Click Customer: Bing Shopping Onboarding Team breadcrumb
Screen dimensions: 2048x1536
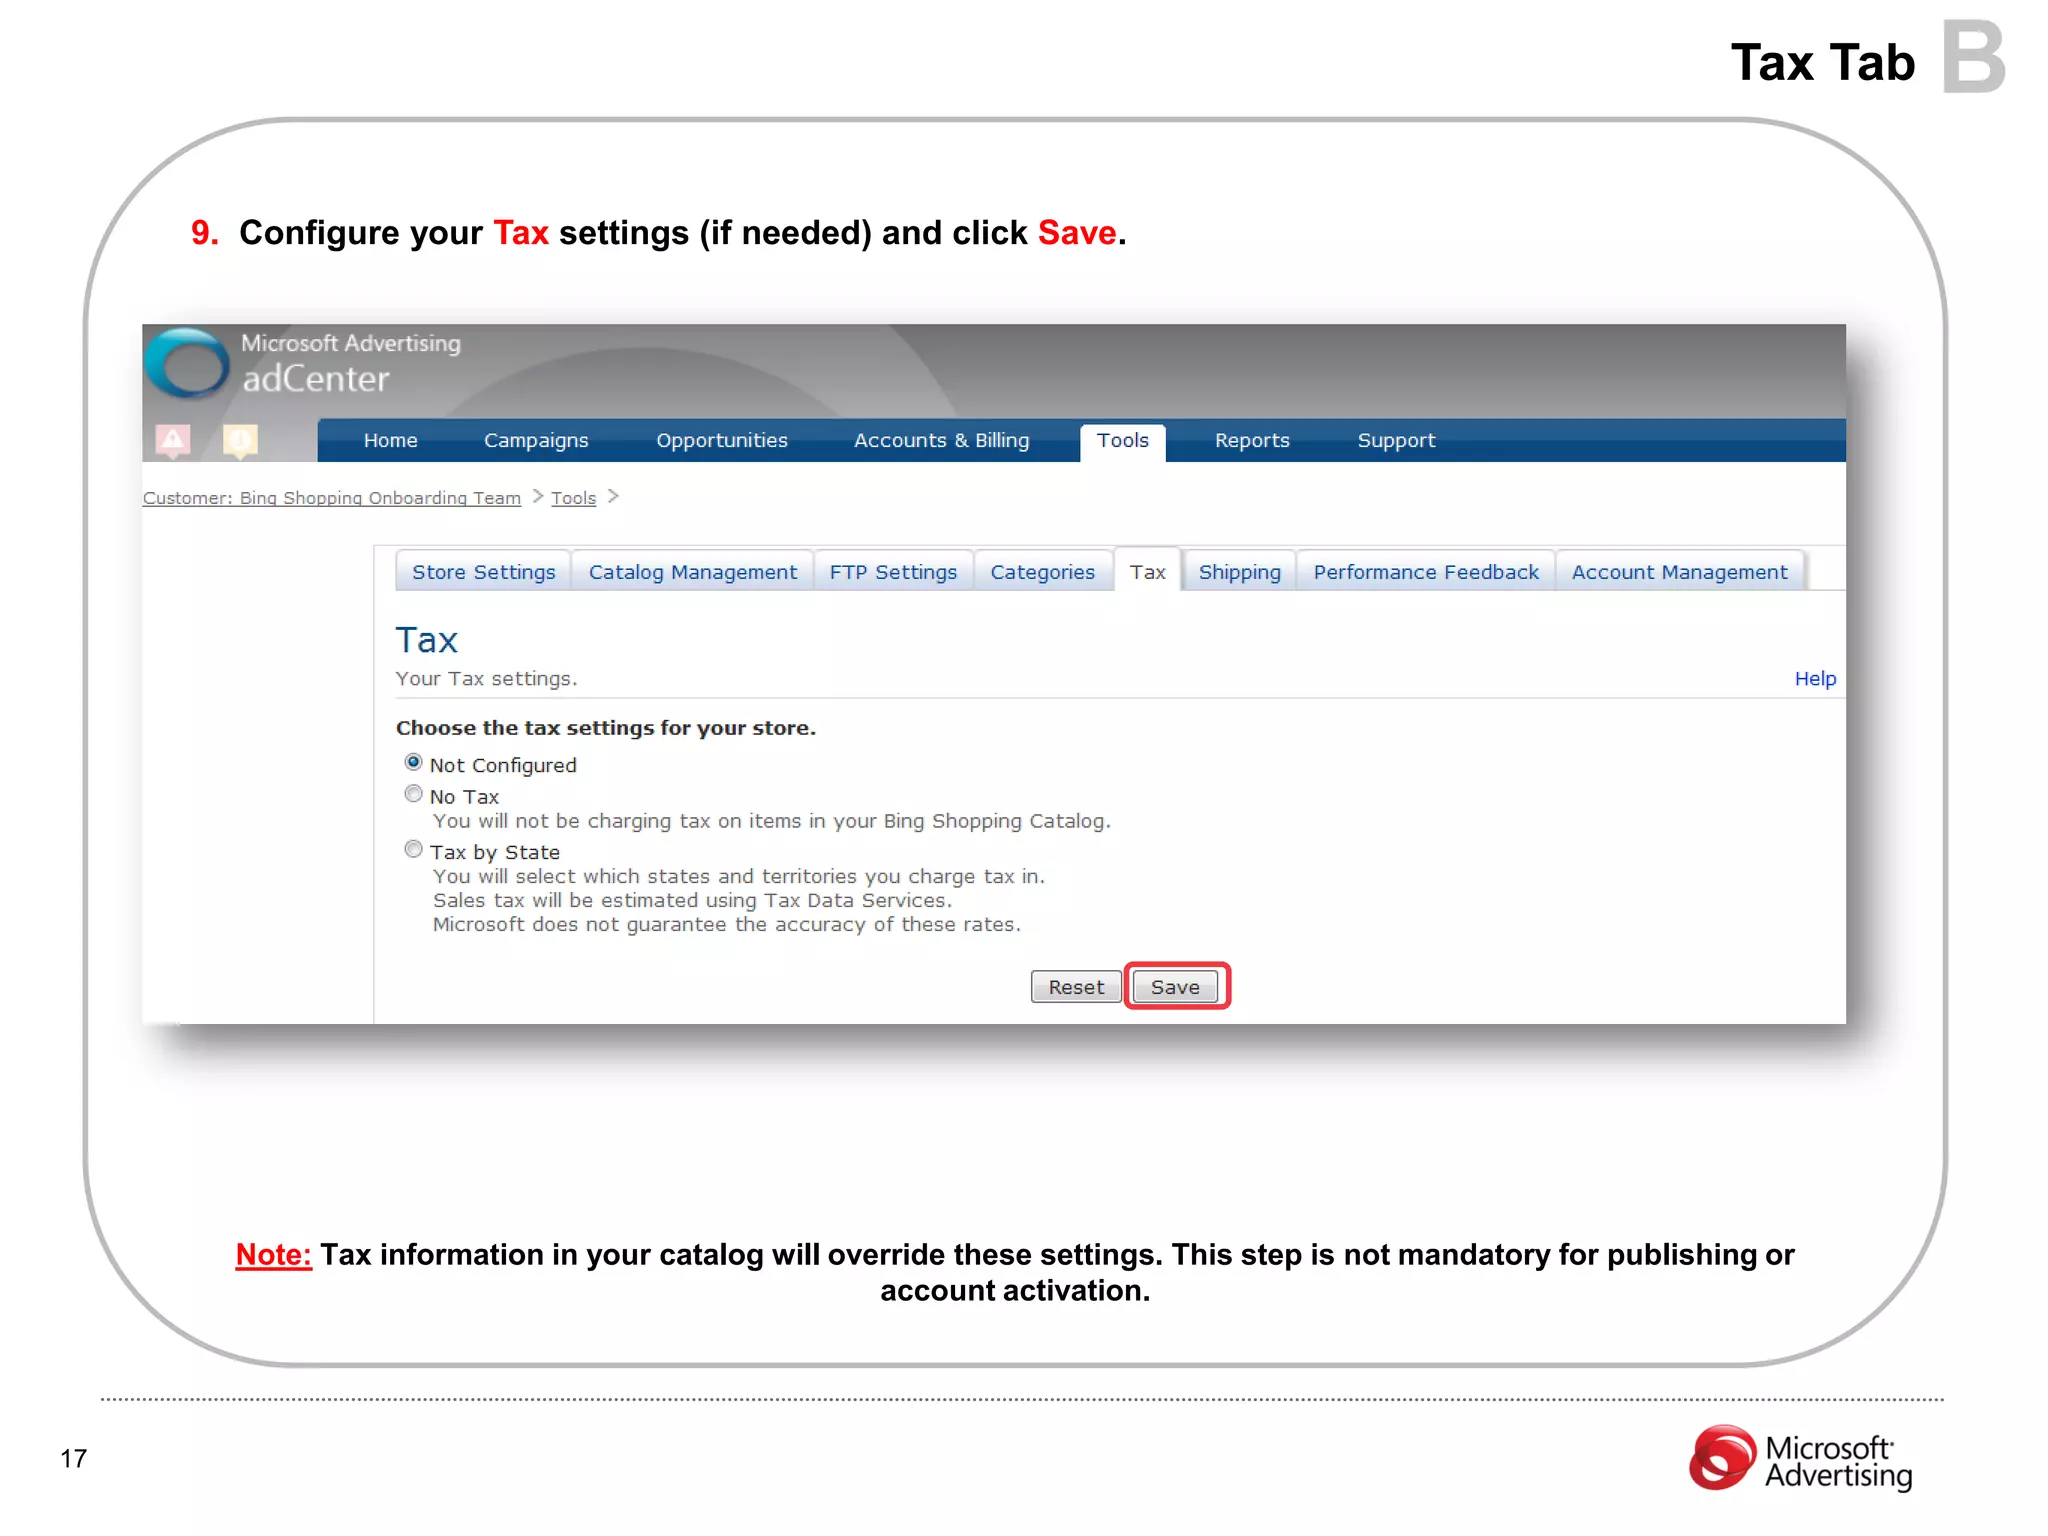point(332,498)
